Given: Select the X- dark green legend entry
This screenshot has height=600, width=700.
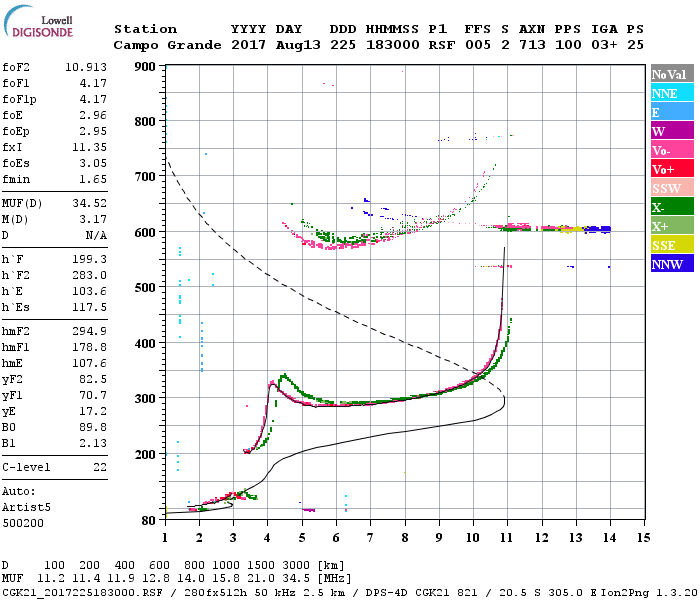Looking at the screenshot, I should point(672,207).
